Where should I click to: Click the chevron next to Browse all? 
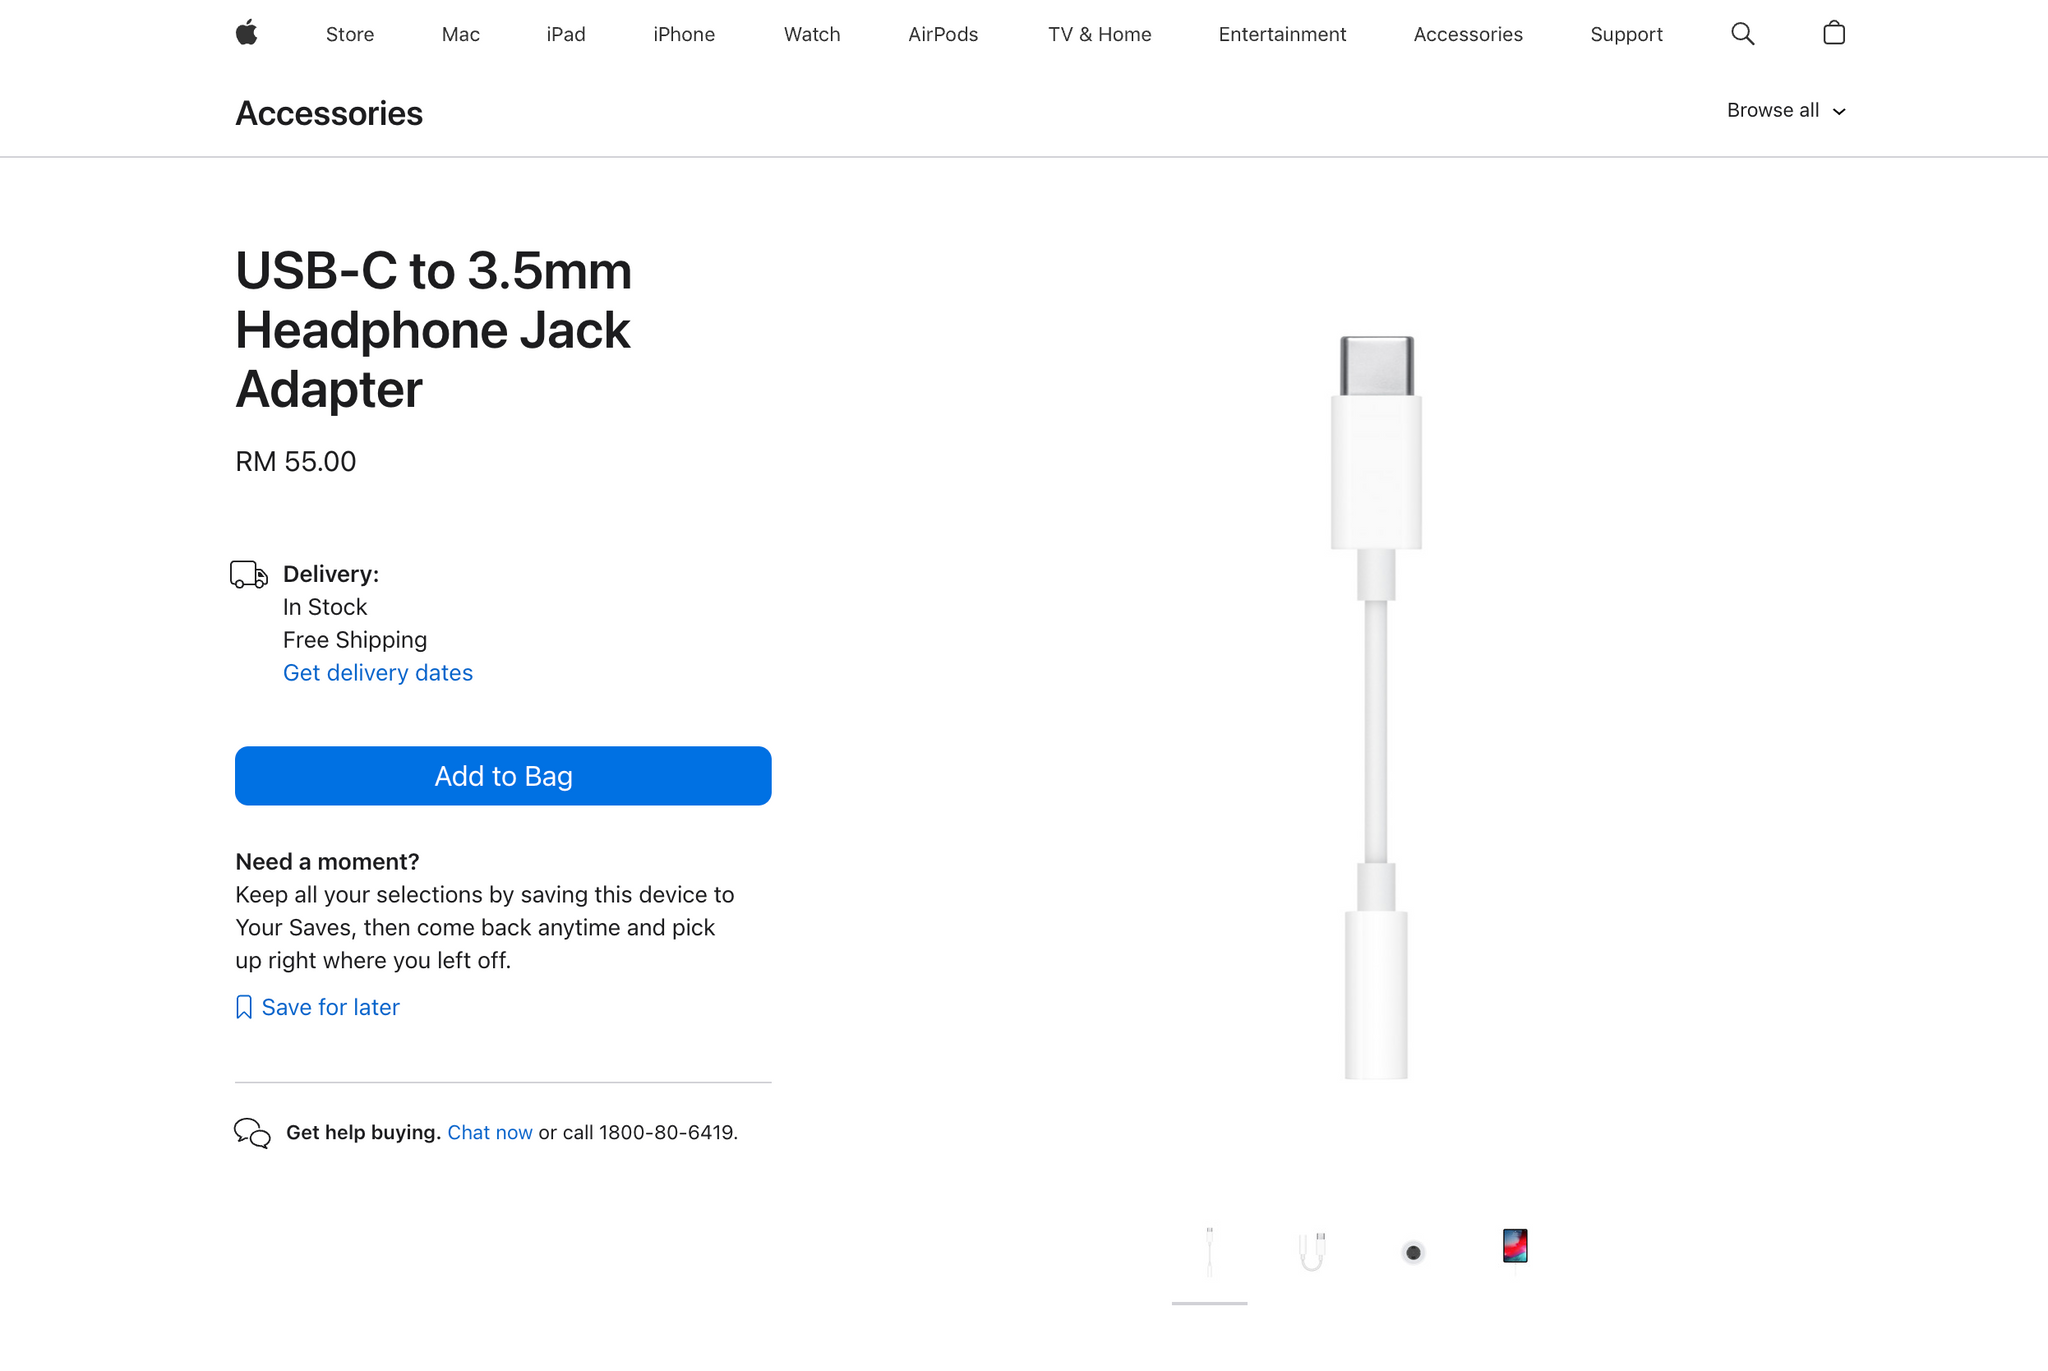(x=1838, y=112)
